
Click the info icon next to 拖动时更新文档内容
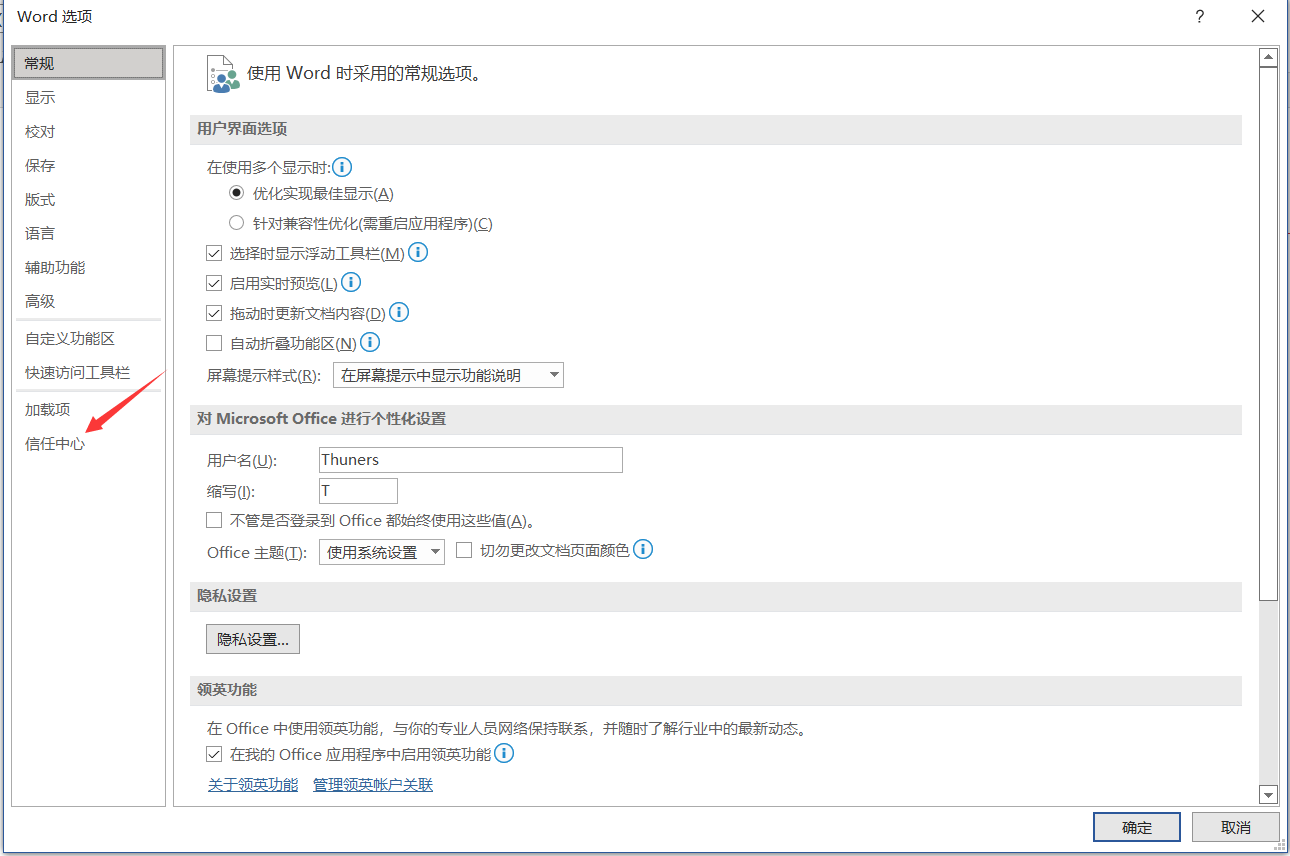[x=399, y=312]
